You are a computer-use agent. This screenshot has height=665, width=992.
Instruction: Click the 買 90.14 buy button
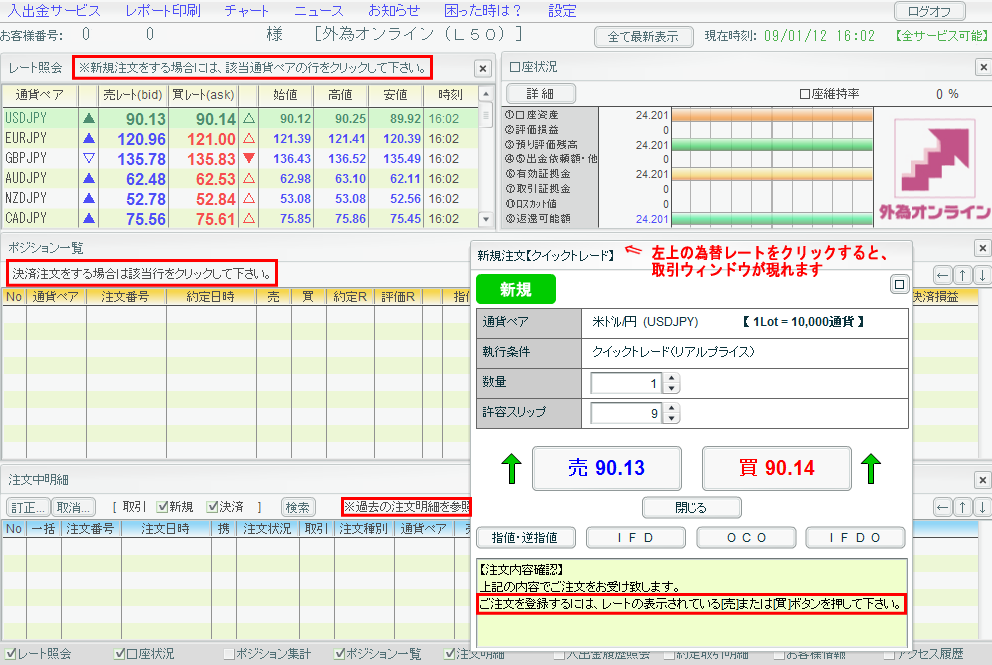[x=777, y=468]
